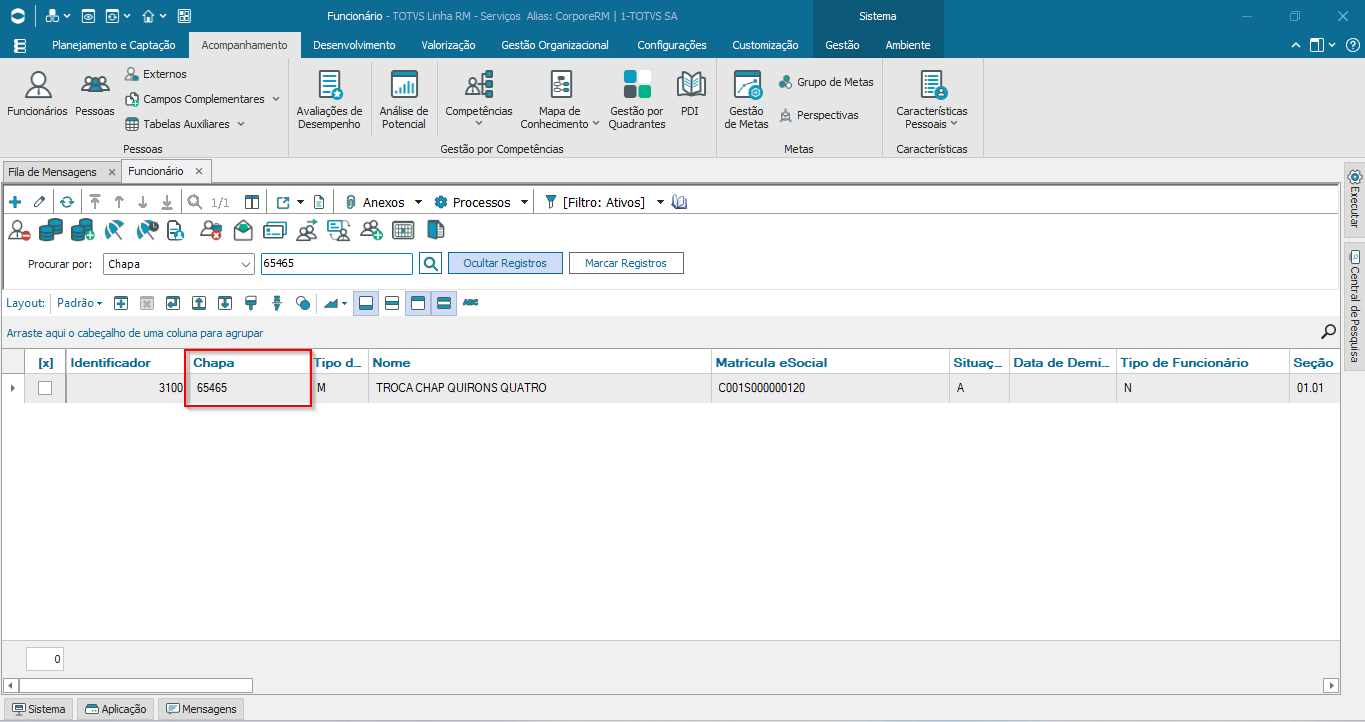Image resolution: width=1365 pixels, height=722 pixels.
Task: Switch to the Planejamento e Captação tab
Action: coord(114,45)
